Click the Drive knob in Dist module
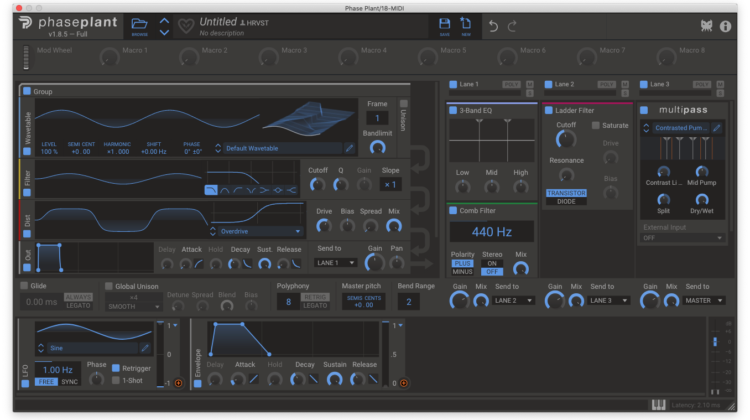The image size is (750, 420). point(324,226)
